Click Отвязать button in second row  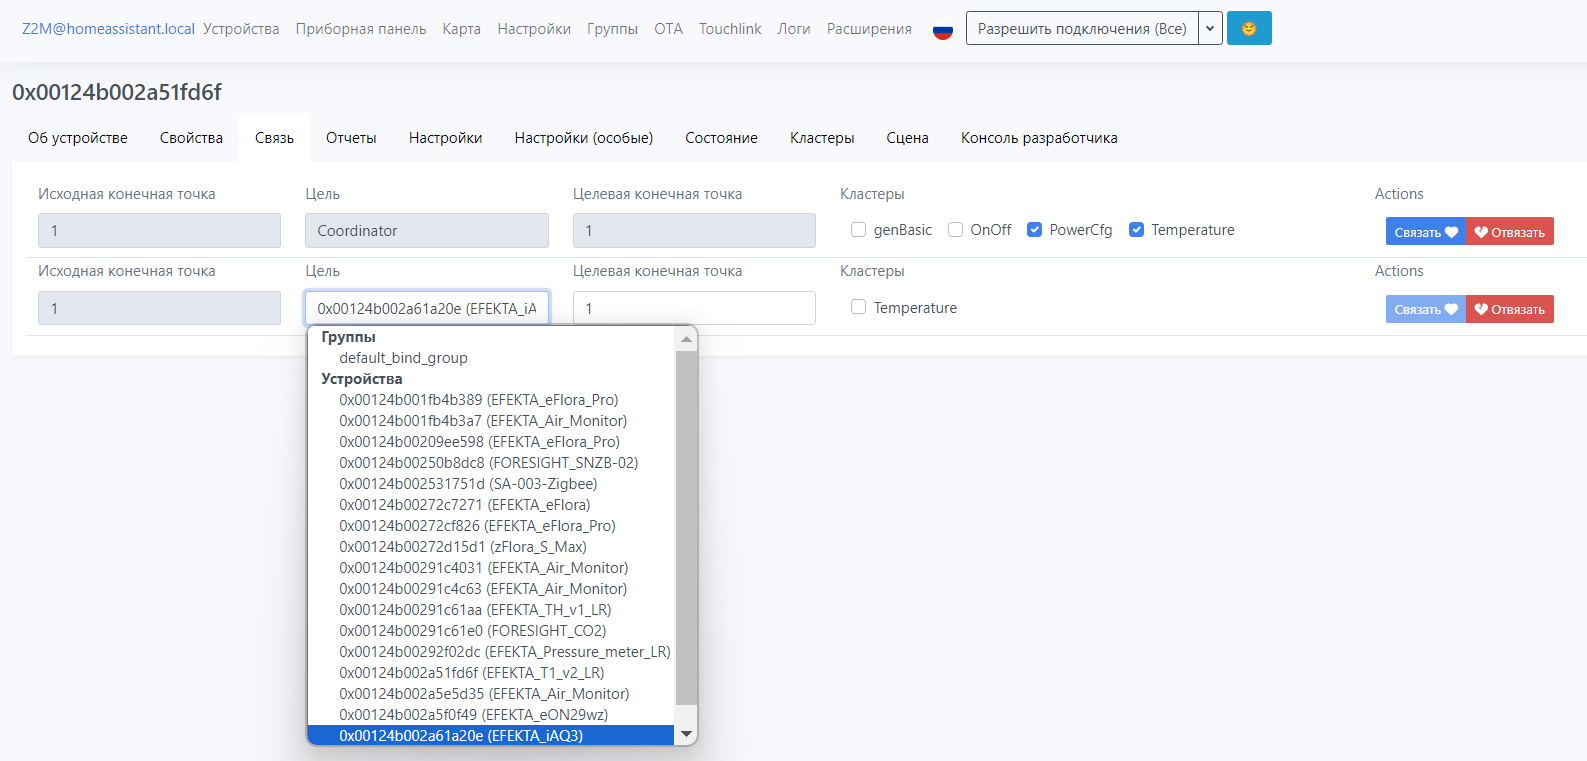[1509, 309]
